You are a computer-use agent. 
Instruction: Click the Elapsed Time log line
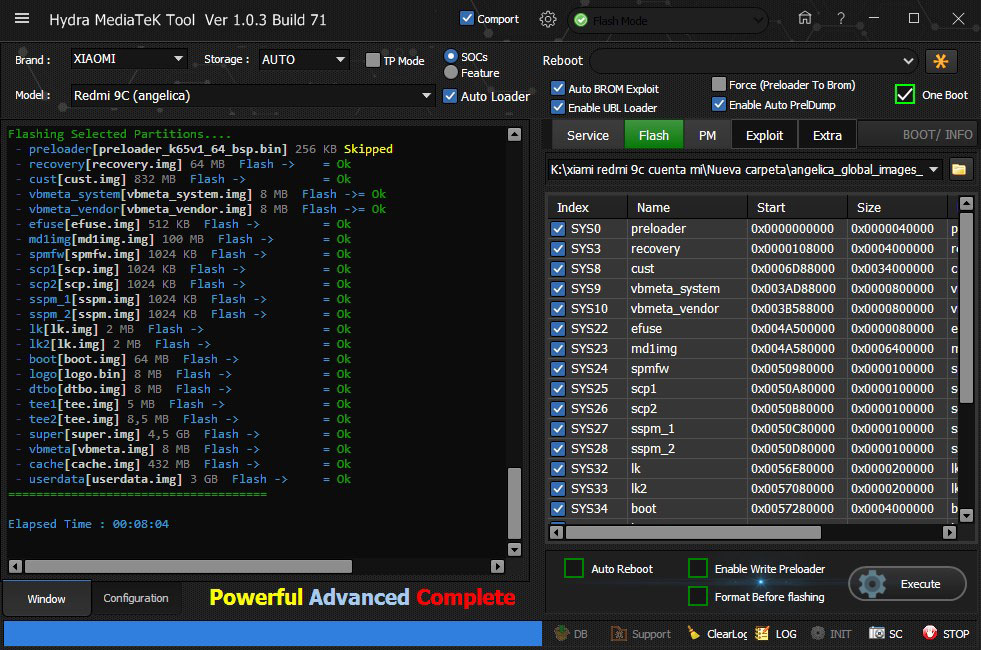(88, 524)
